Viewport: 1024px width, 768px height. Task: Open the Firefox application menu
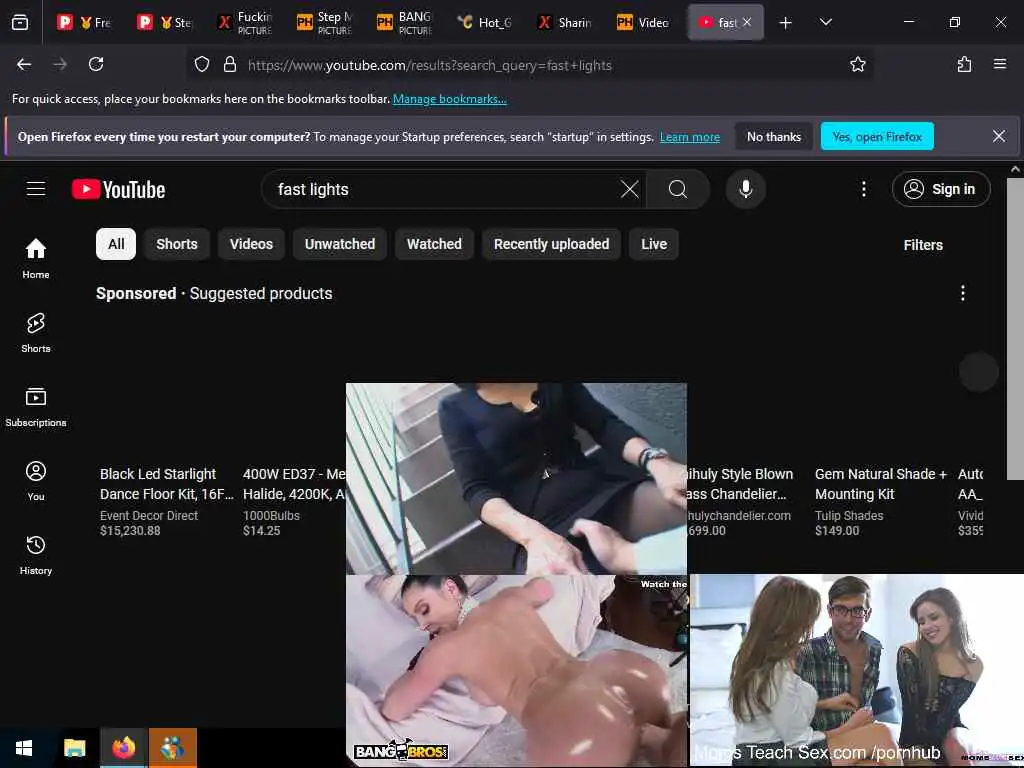[999, 64]
